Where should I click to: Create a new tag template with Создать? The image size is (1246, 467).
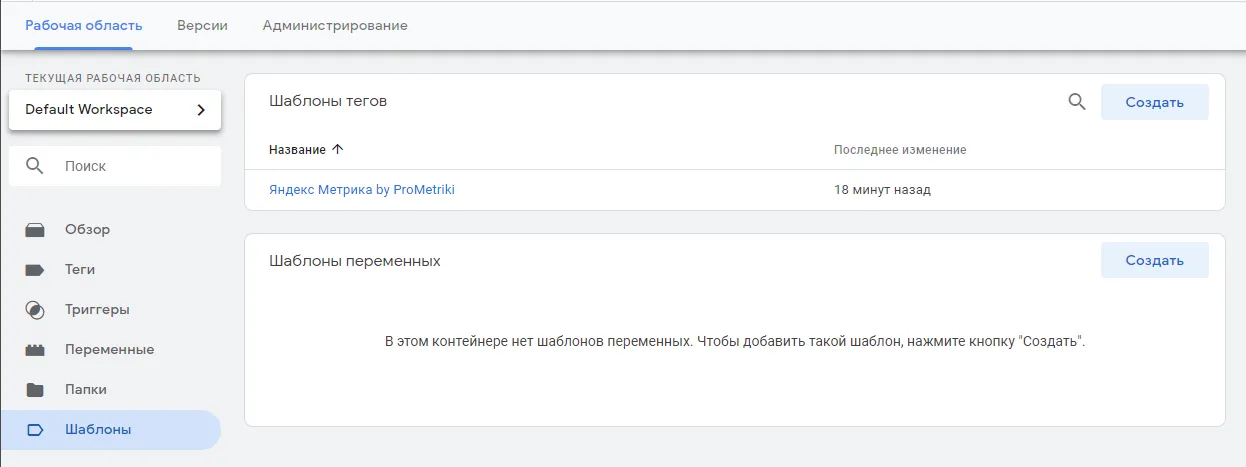pyautogui.click(x=1155, y=102)
